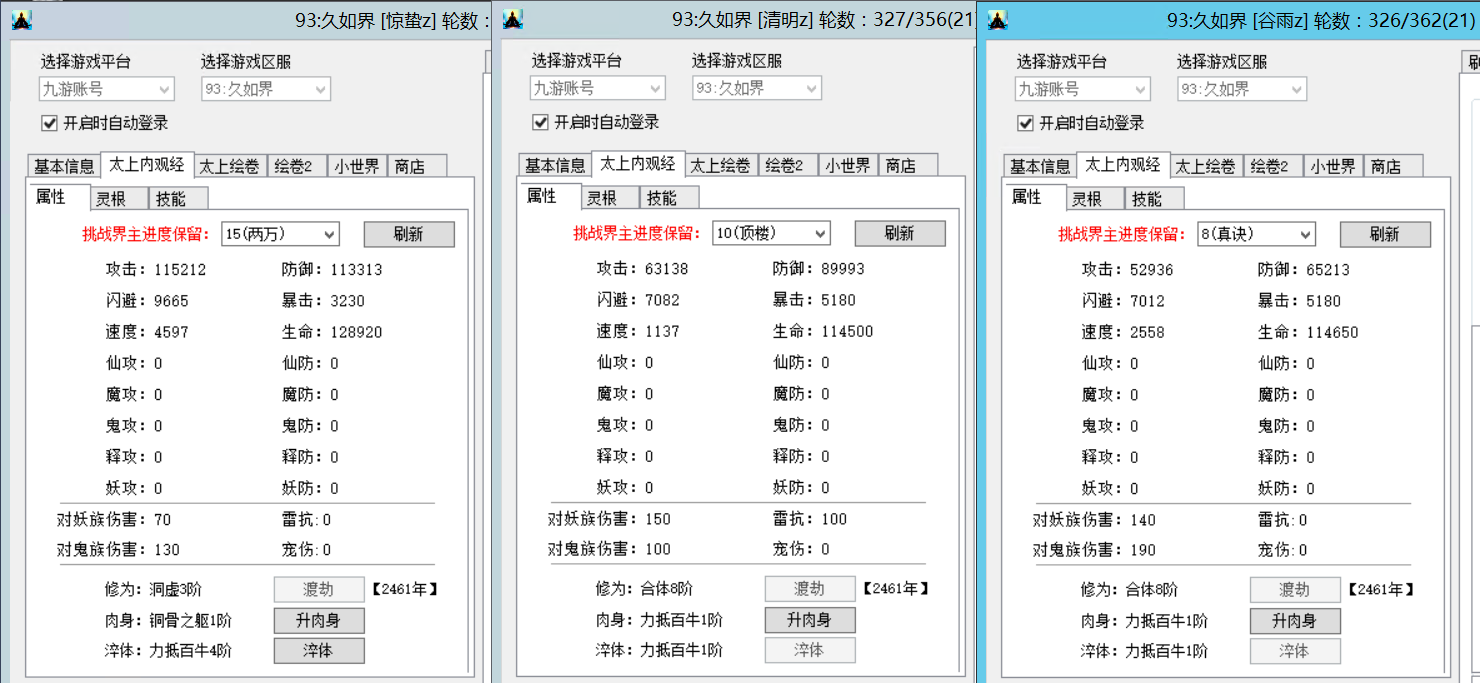Click 升肉身 button in 谷雨z window

tap(1294, 620)
